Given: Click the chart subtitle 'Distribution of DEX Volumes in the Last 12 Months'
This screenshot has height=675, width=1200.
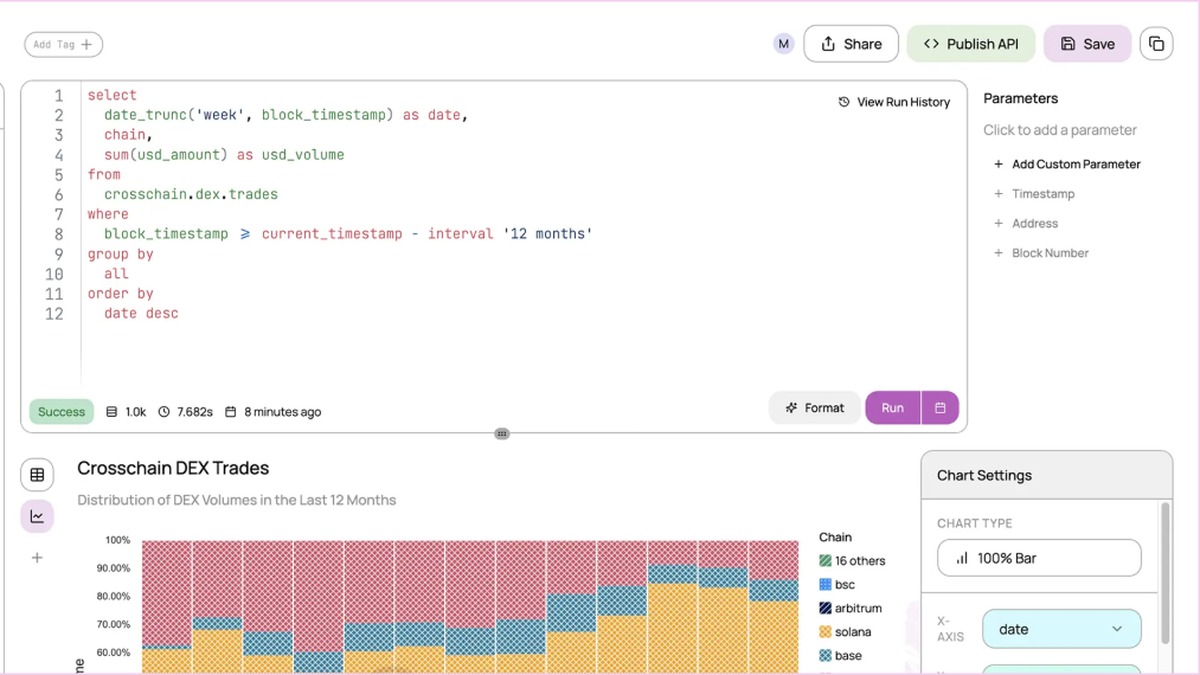Looking at the screenshot, I should 237,500.
